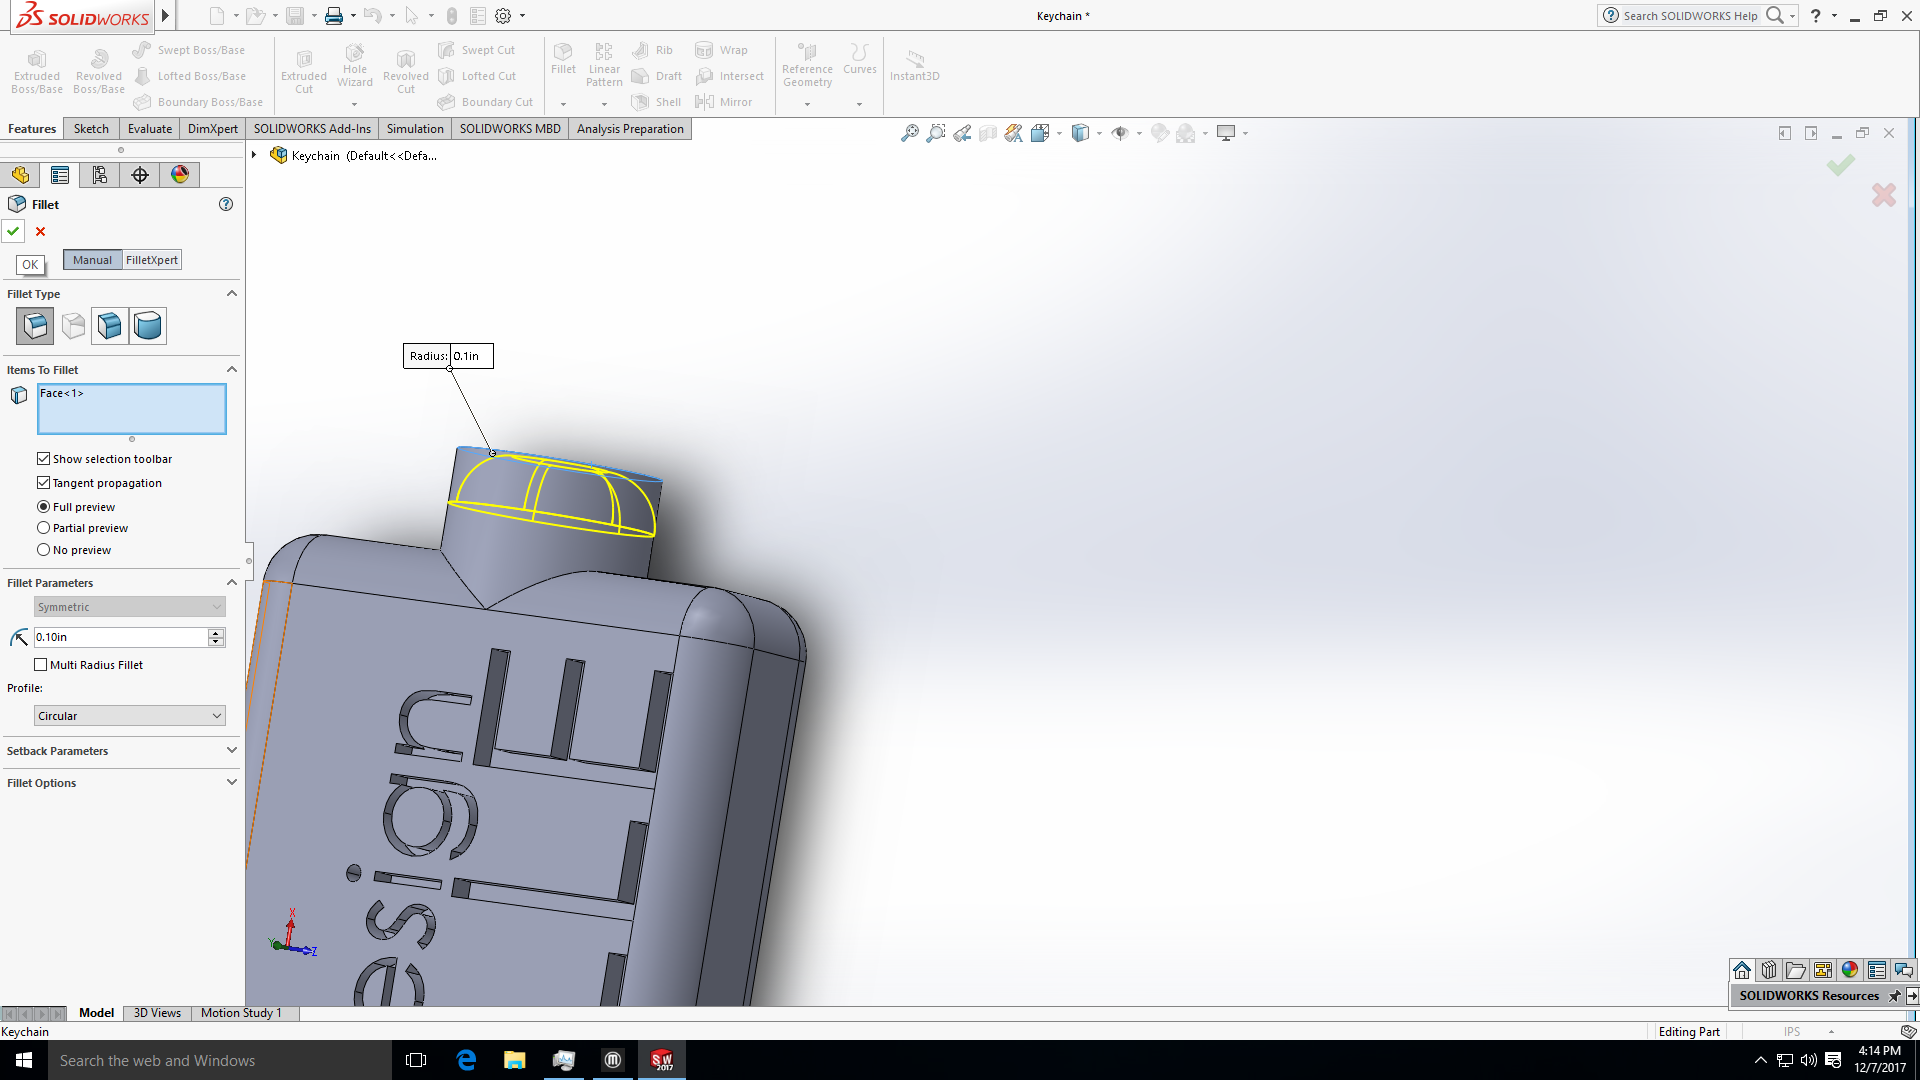Select the Zoom to Fit view icon

point(909,132)
